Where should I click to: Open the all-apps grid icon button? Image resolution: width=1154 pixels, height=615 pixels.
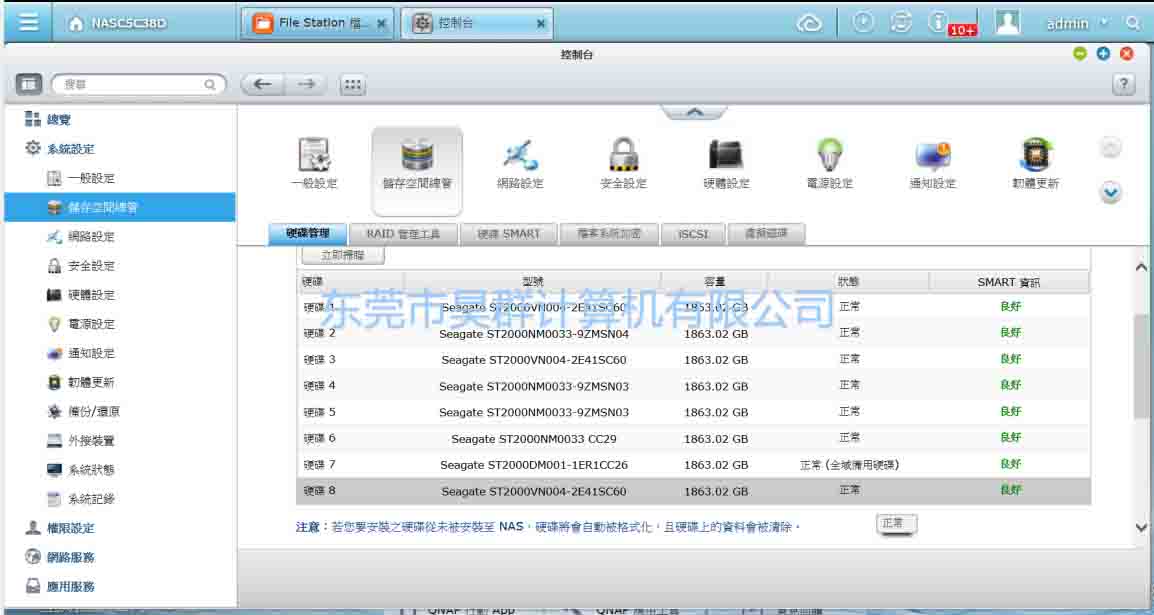click(x=352, y=85)
